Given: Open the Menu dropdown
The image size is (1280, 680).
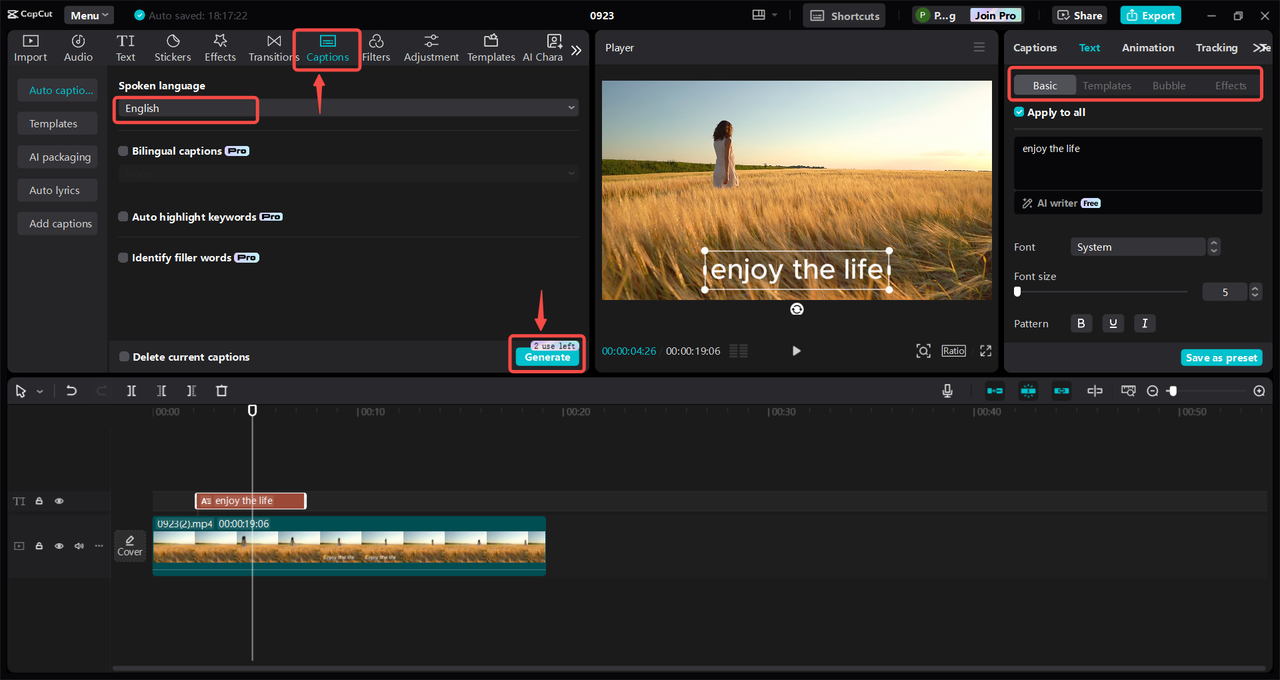Looking at the screenshot, I should coord(89,16).
